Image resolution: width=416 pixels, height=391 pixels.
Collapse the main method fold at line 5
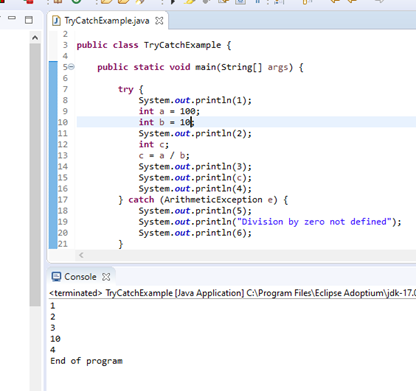(x=71, y=67)
